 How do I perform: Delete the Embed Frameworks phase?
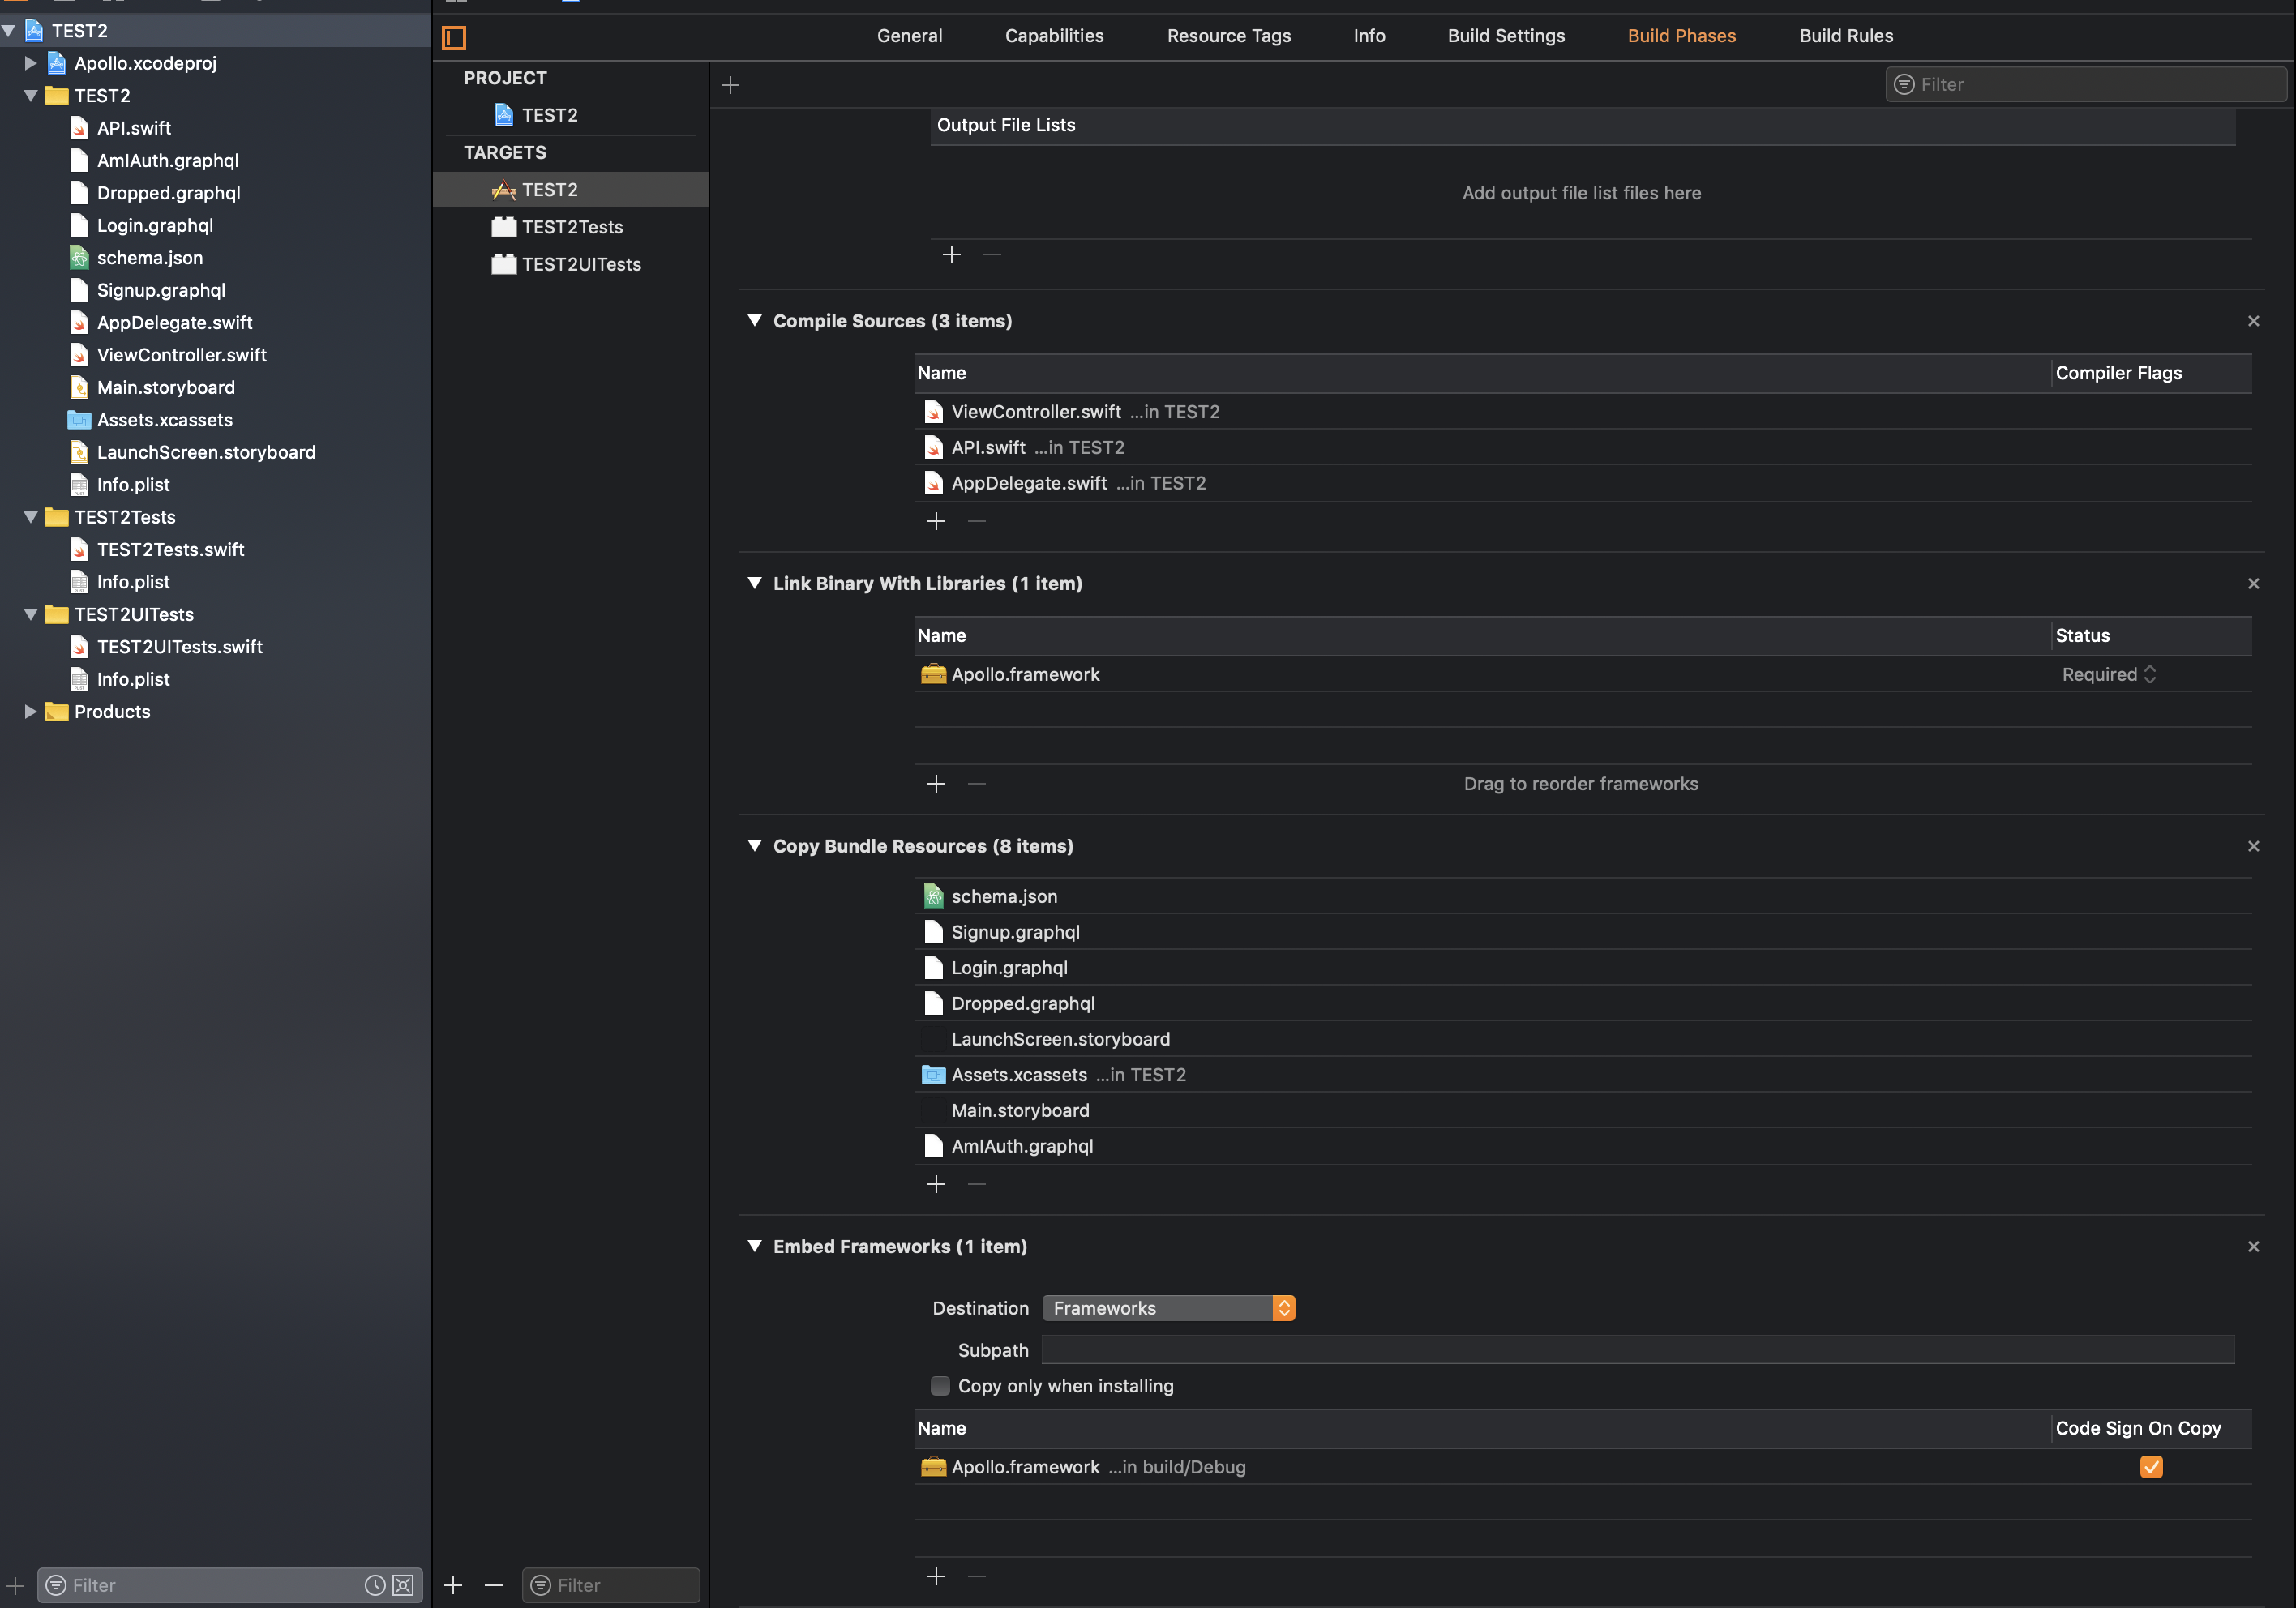click(2253, 1246)
